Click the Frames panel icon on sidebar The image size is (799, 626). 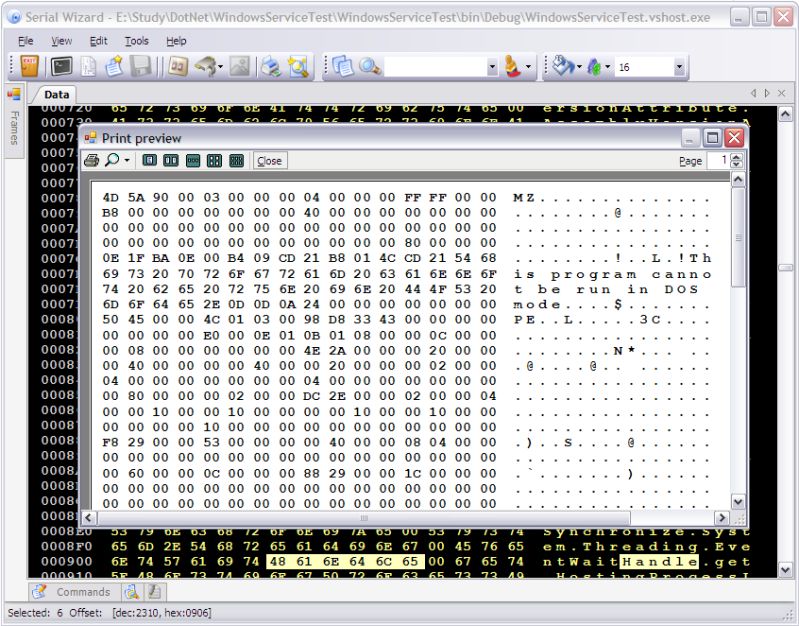pyautogui.click(x=14, y=95)
